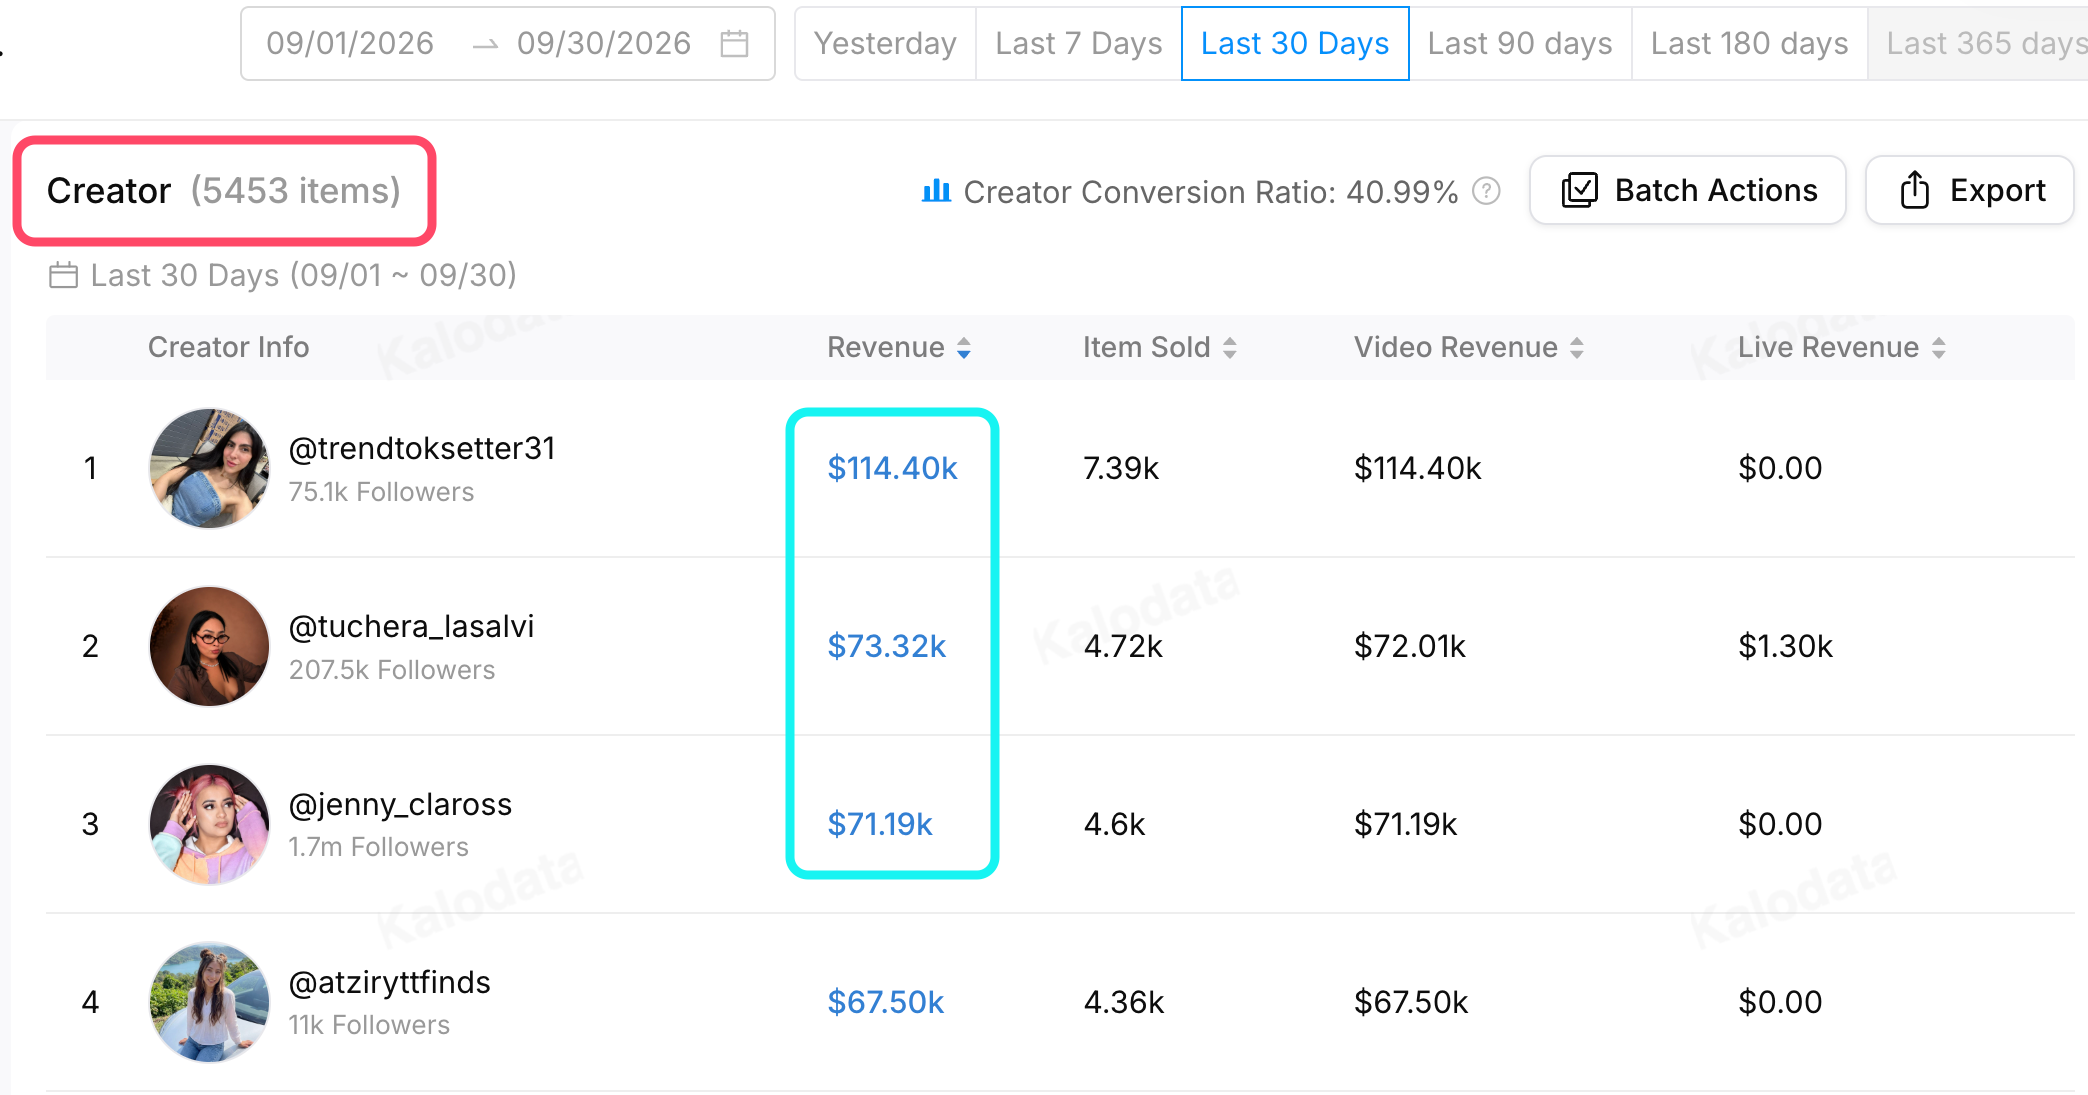
Task: Choose the Last 180 days range
Action: [1750, 44]
